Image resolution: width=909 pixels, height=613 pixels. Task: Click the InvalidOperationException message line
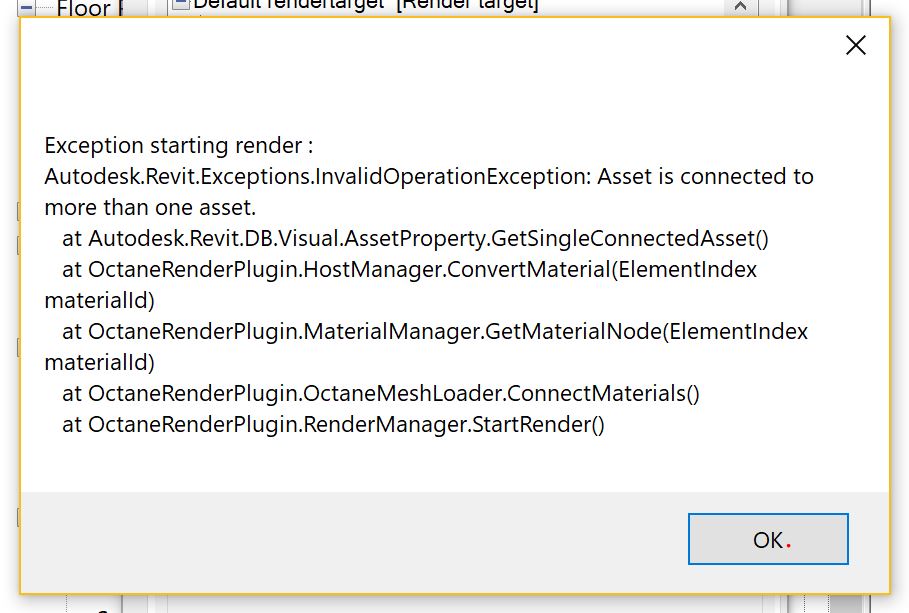(x=429, y=176)
